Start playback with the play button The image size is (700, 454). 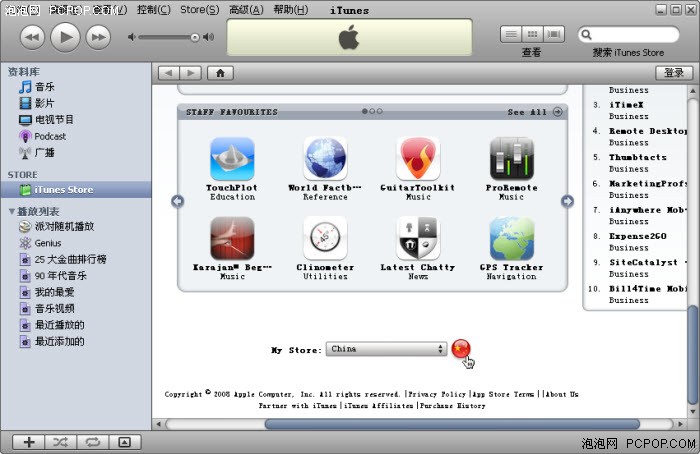[x=65, y=37]
